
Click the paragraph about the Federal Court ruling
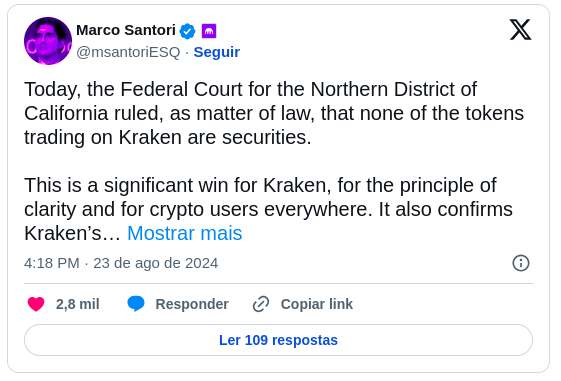click(274, 113)
